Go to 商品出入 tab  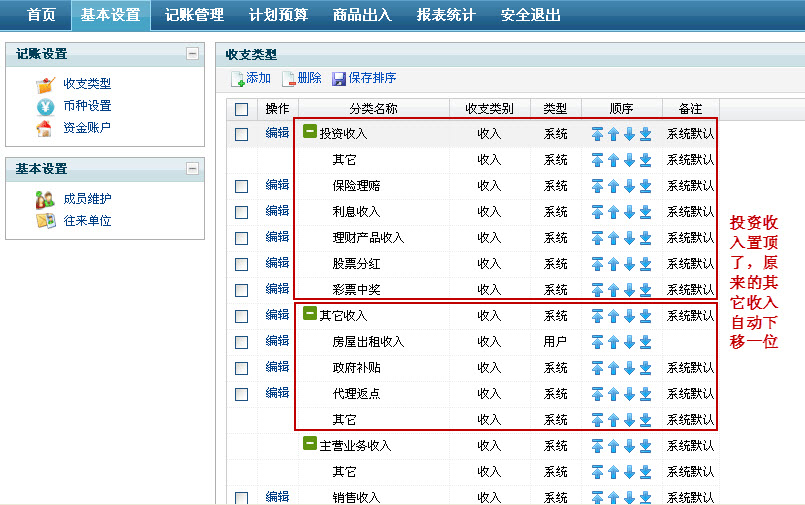[362, 15]
